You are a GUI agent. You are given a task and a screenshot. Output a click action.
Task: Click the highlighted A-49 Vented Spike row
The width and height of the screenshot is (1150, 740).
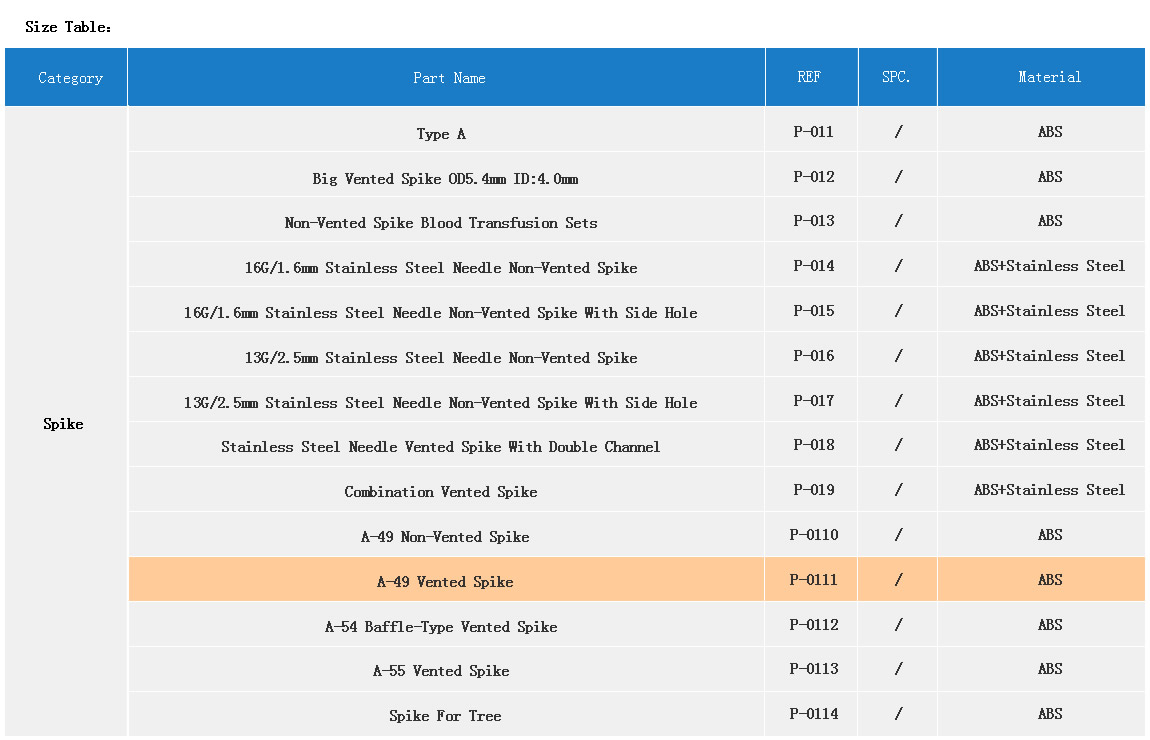pyautogui.click(x=445, y=581)
